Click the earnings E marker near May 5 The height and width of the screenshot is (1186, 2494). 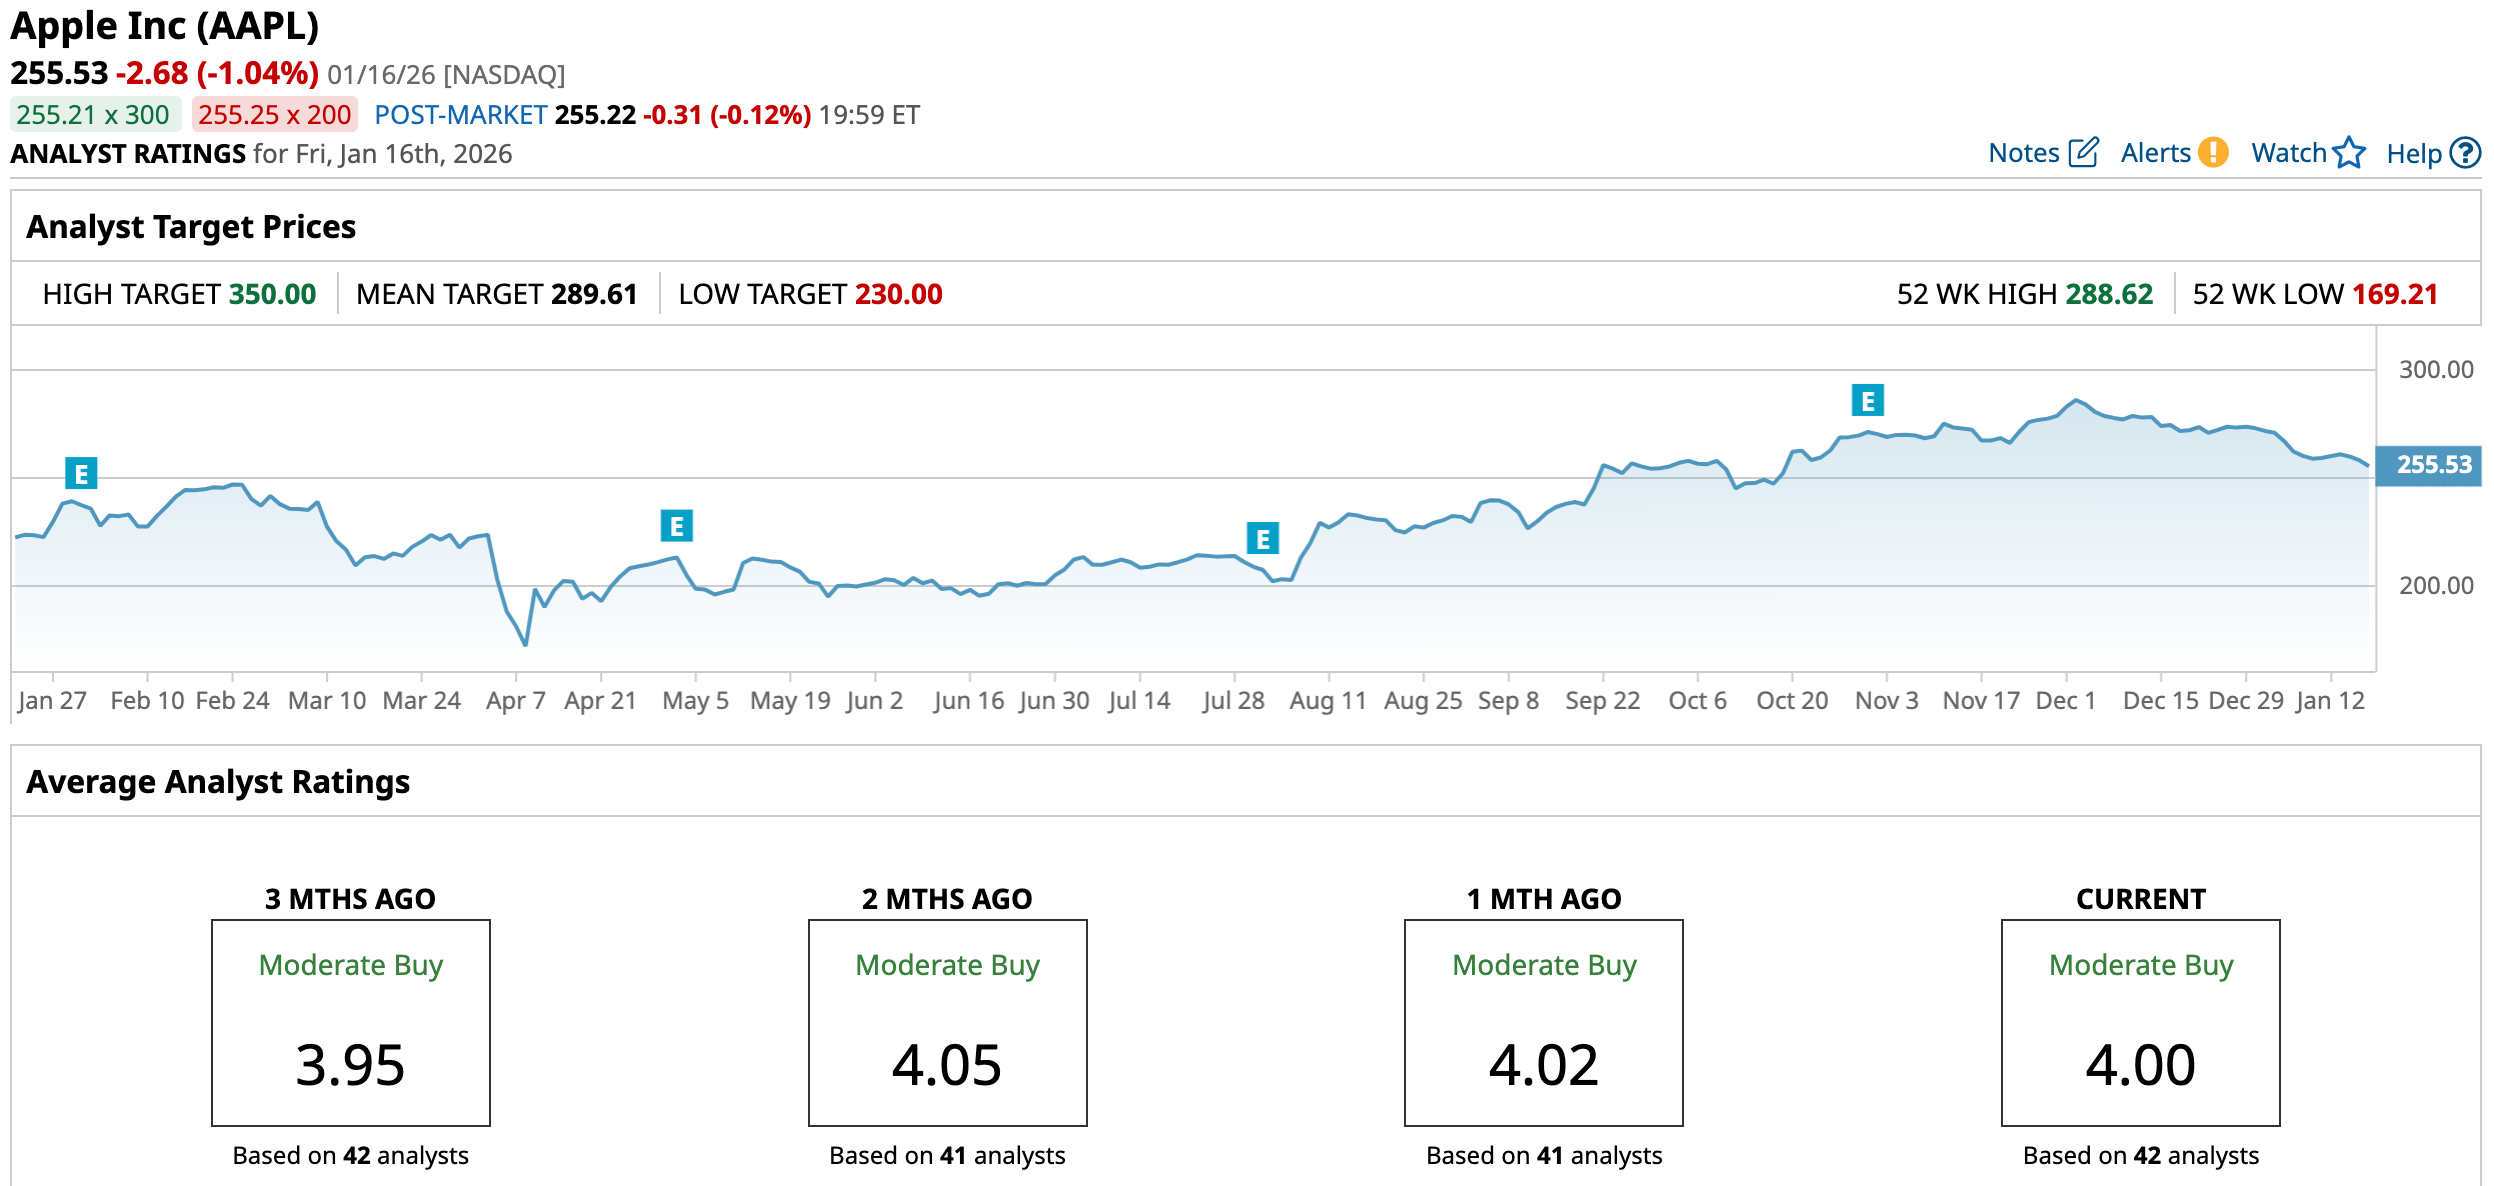tap(677, 526)
